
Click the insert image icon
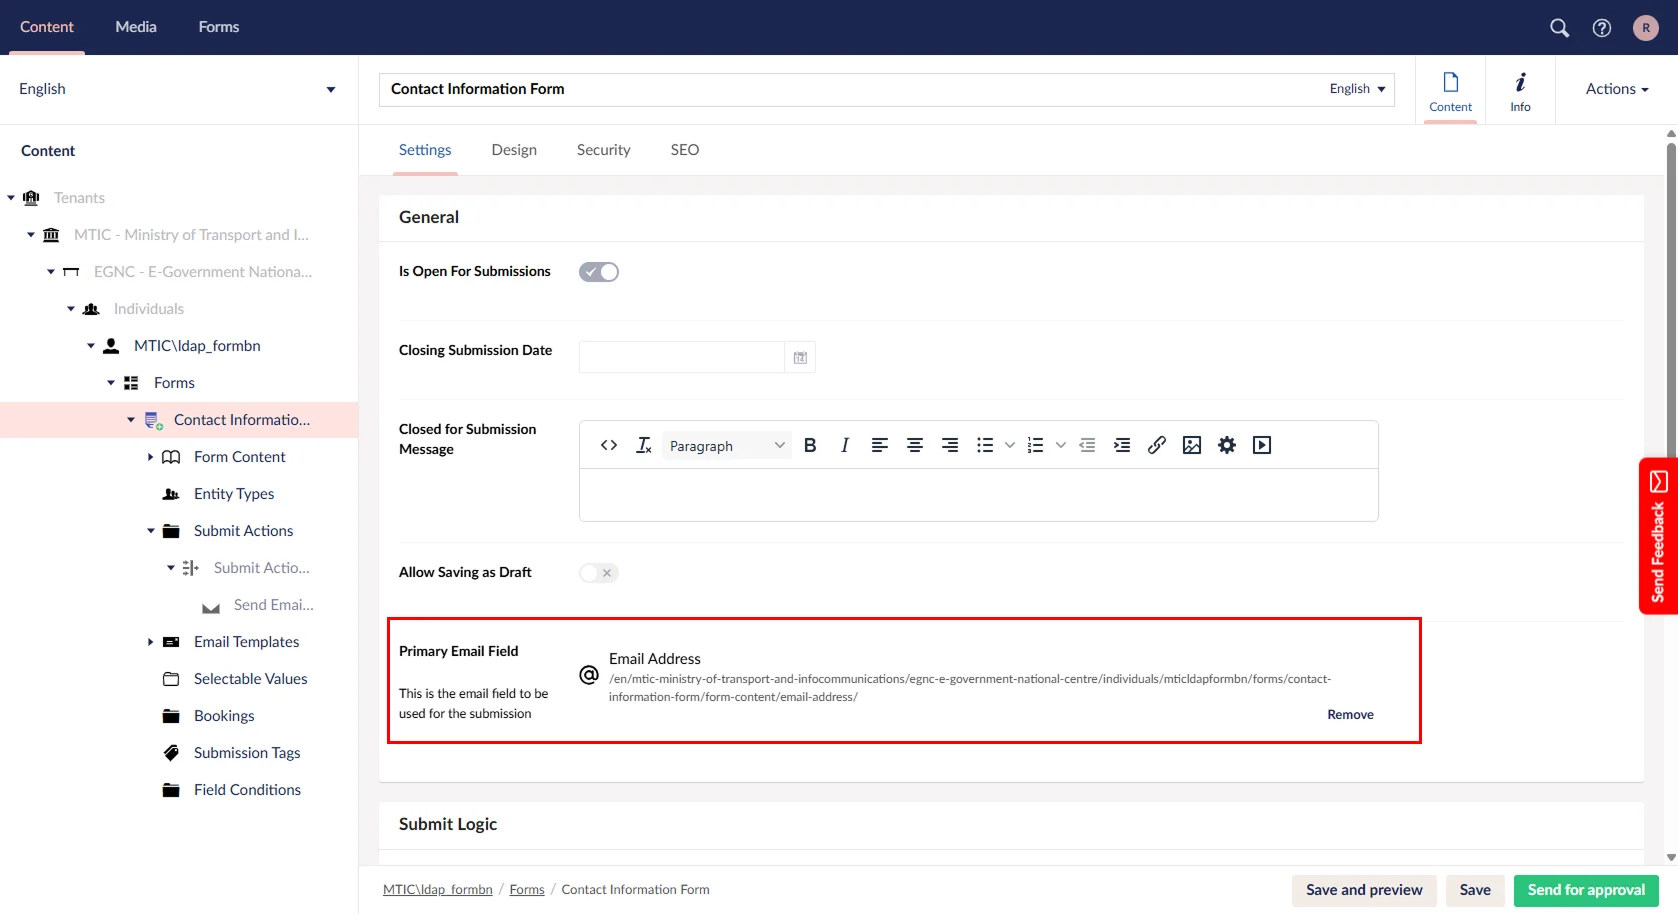coord(1191,445)
